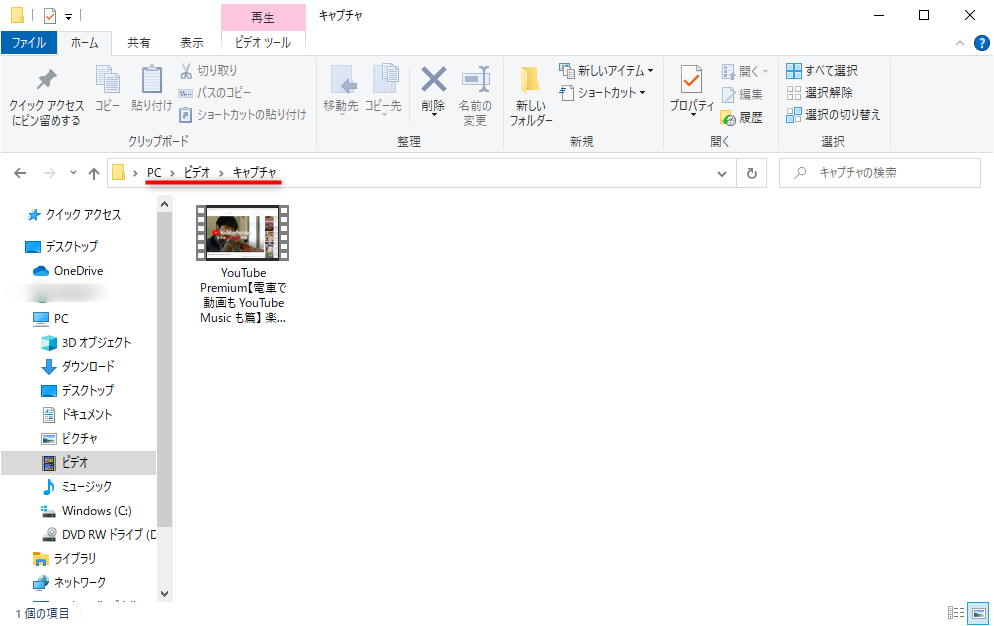Expand address bar history dropdown
Image resolution: width=994 pixels, height=626 pixels.
[x=721, y=174]
